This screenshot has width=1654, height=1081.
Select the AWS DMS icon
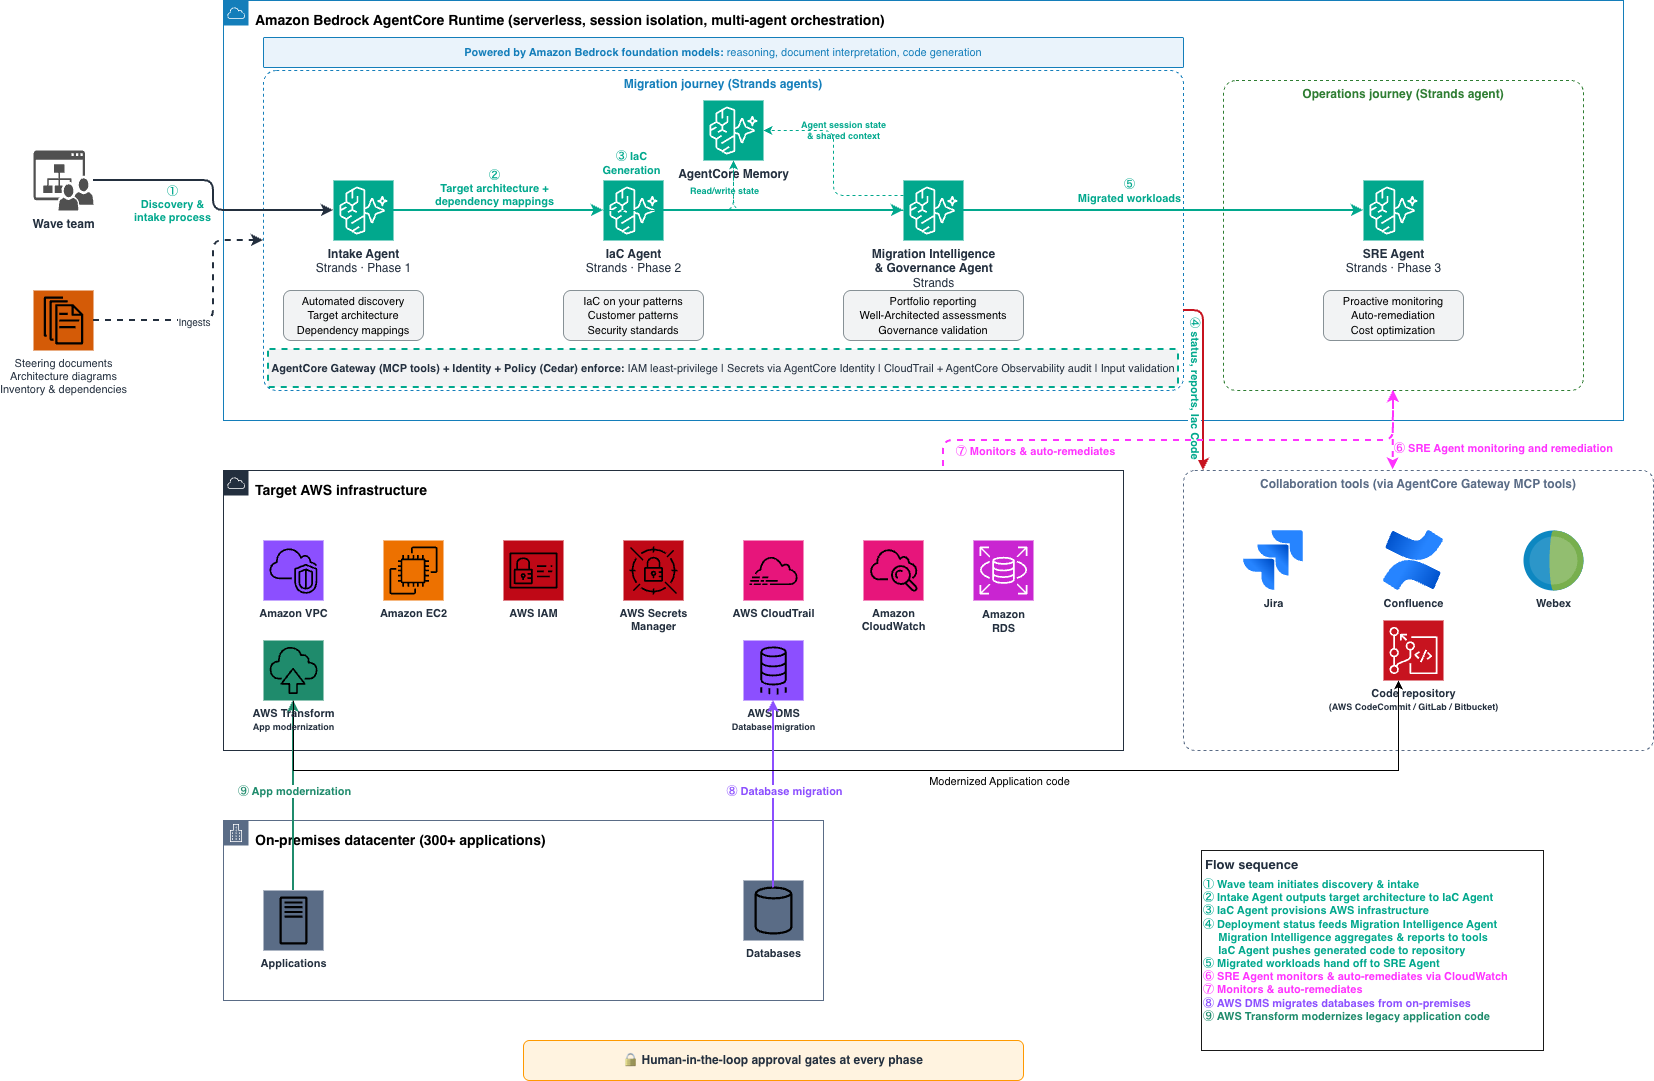coord(773,670)
